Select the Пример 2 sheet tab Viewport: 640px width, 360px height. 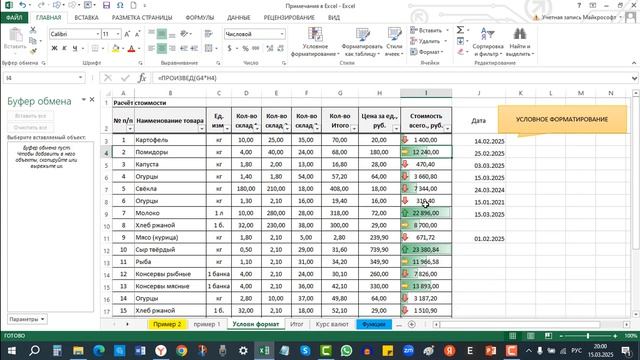click(x=167, y=324)
